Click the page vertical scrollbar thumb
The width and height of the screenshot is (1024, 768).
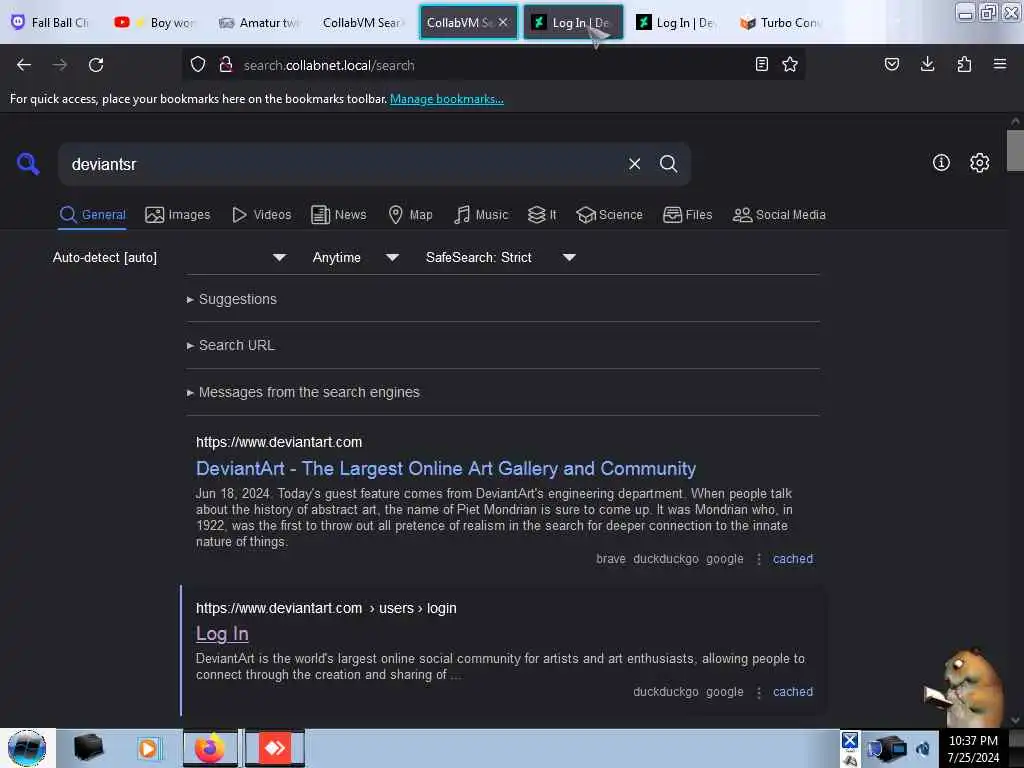tap(1014, 151)
